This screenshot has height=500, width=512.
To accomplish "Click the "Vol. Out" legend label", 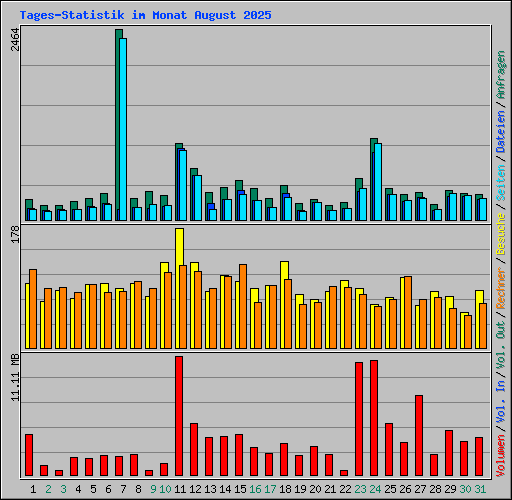I will (501, 345).
